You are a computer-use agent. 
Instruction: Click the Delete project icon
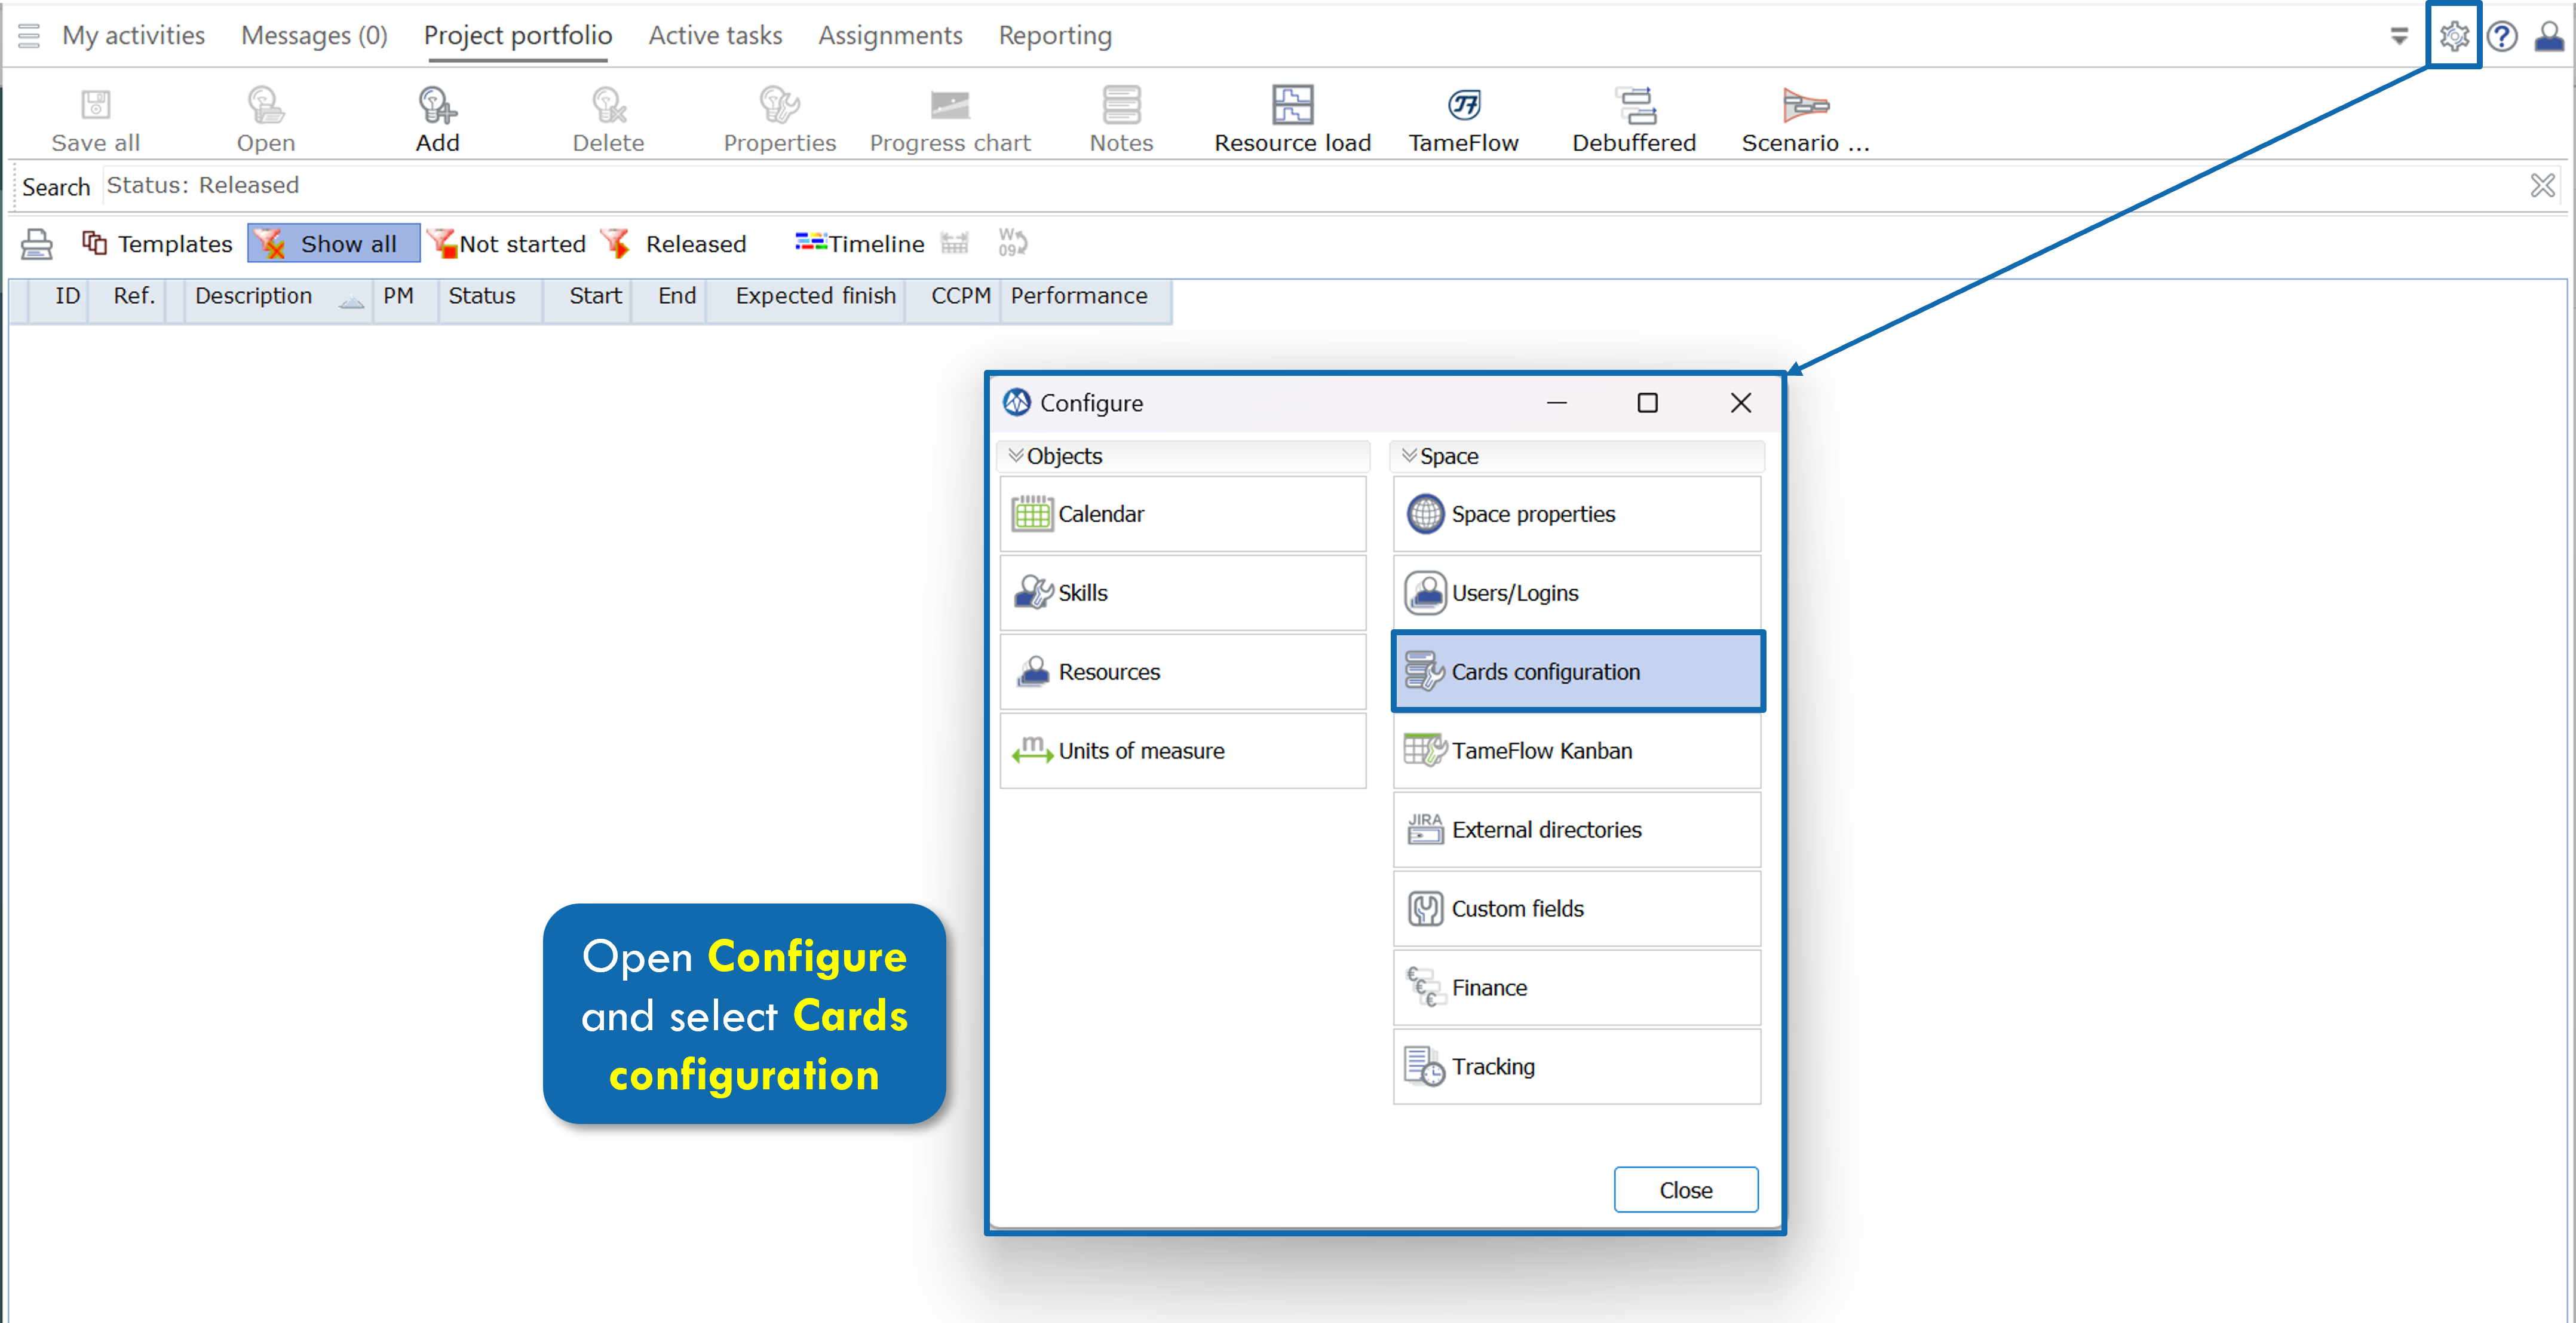608,119
